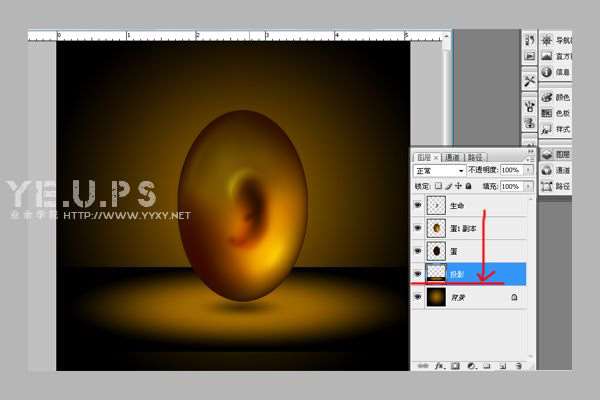Click the tool presets wrench icon
This screenshot has height=400, width=600.
tap(529, 82)
